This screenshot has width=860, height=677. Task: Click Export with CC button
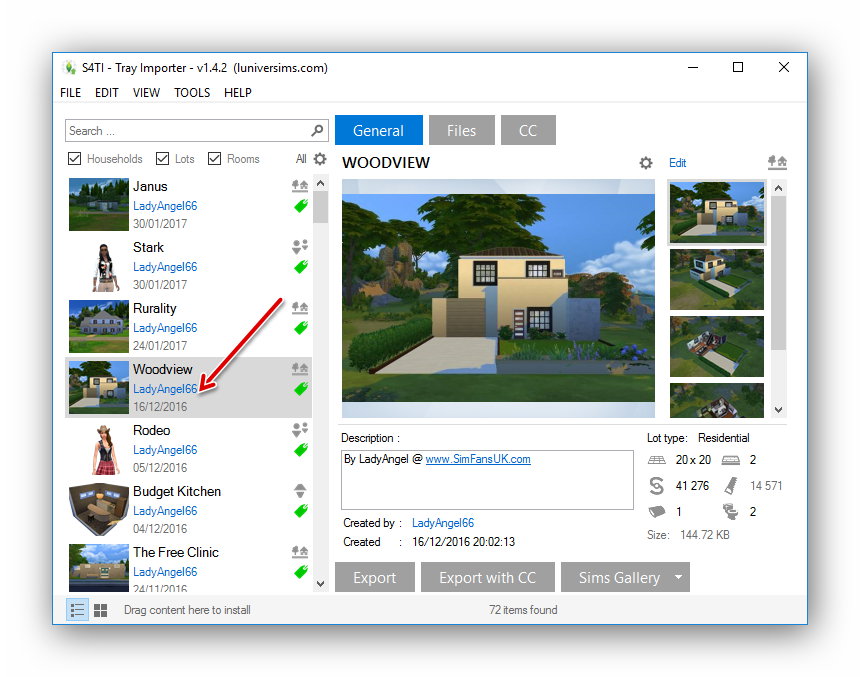click(x=488, y=577)
